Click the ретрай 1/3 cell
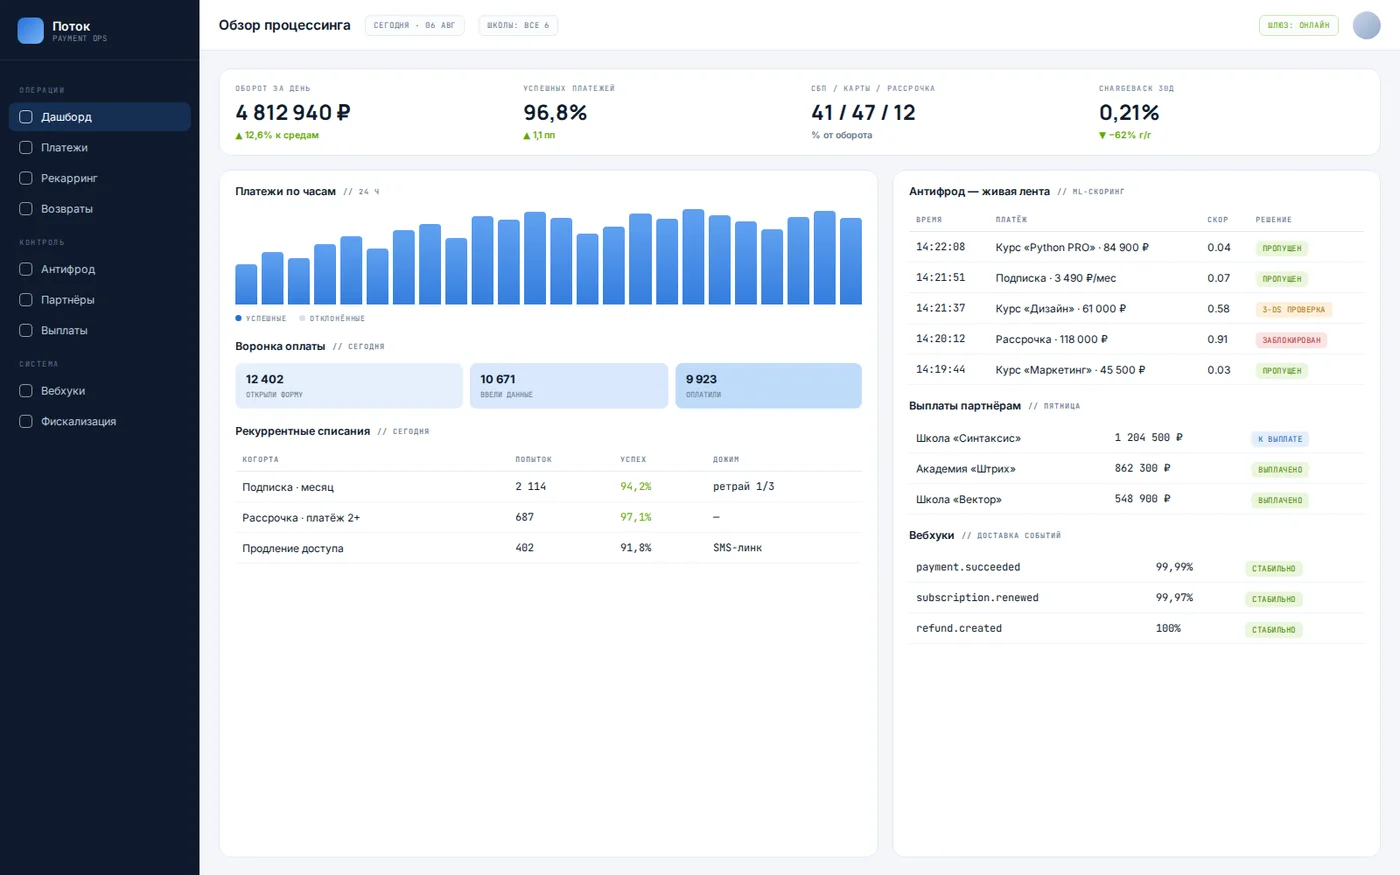The width and height of the screenshot is (1400, 875). pos(743,487)
